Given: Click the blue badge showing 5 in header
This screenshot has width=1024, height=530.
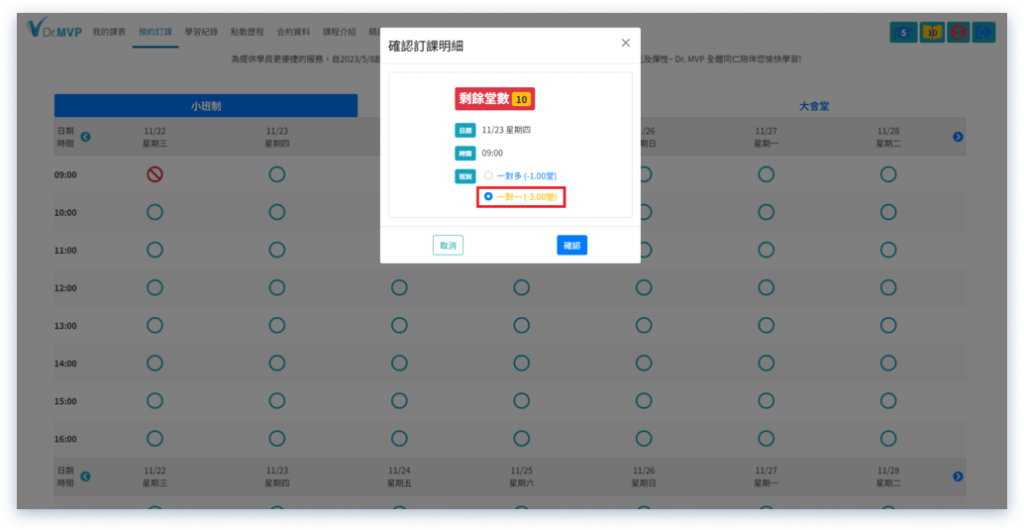Looking at the screenshot, I should coord(904,32).
